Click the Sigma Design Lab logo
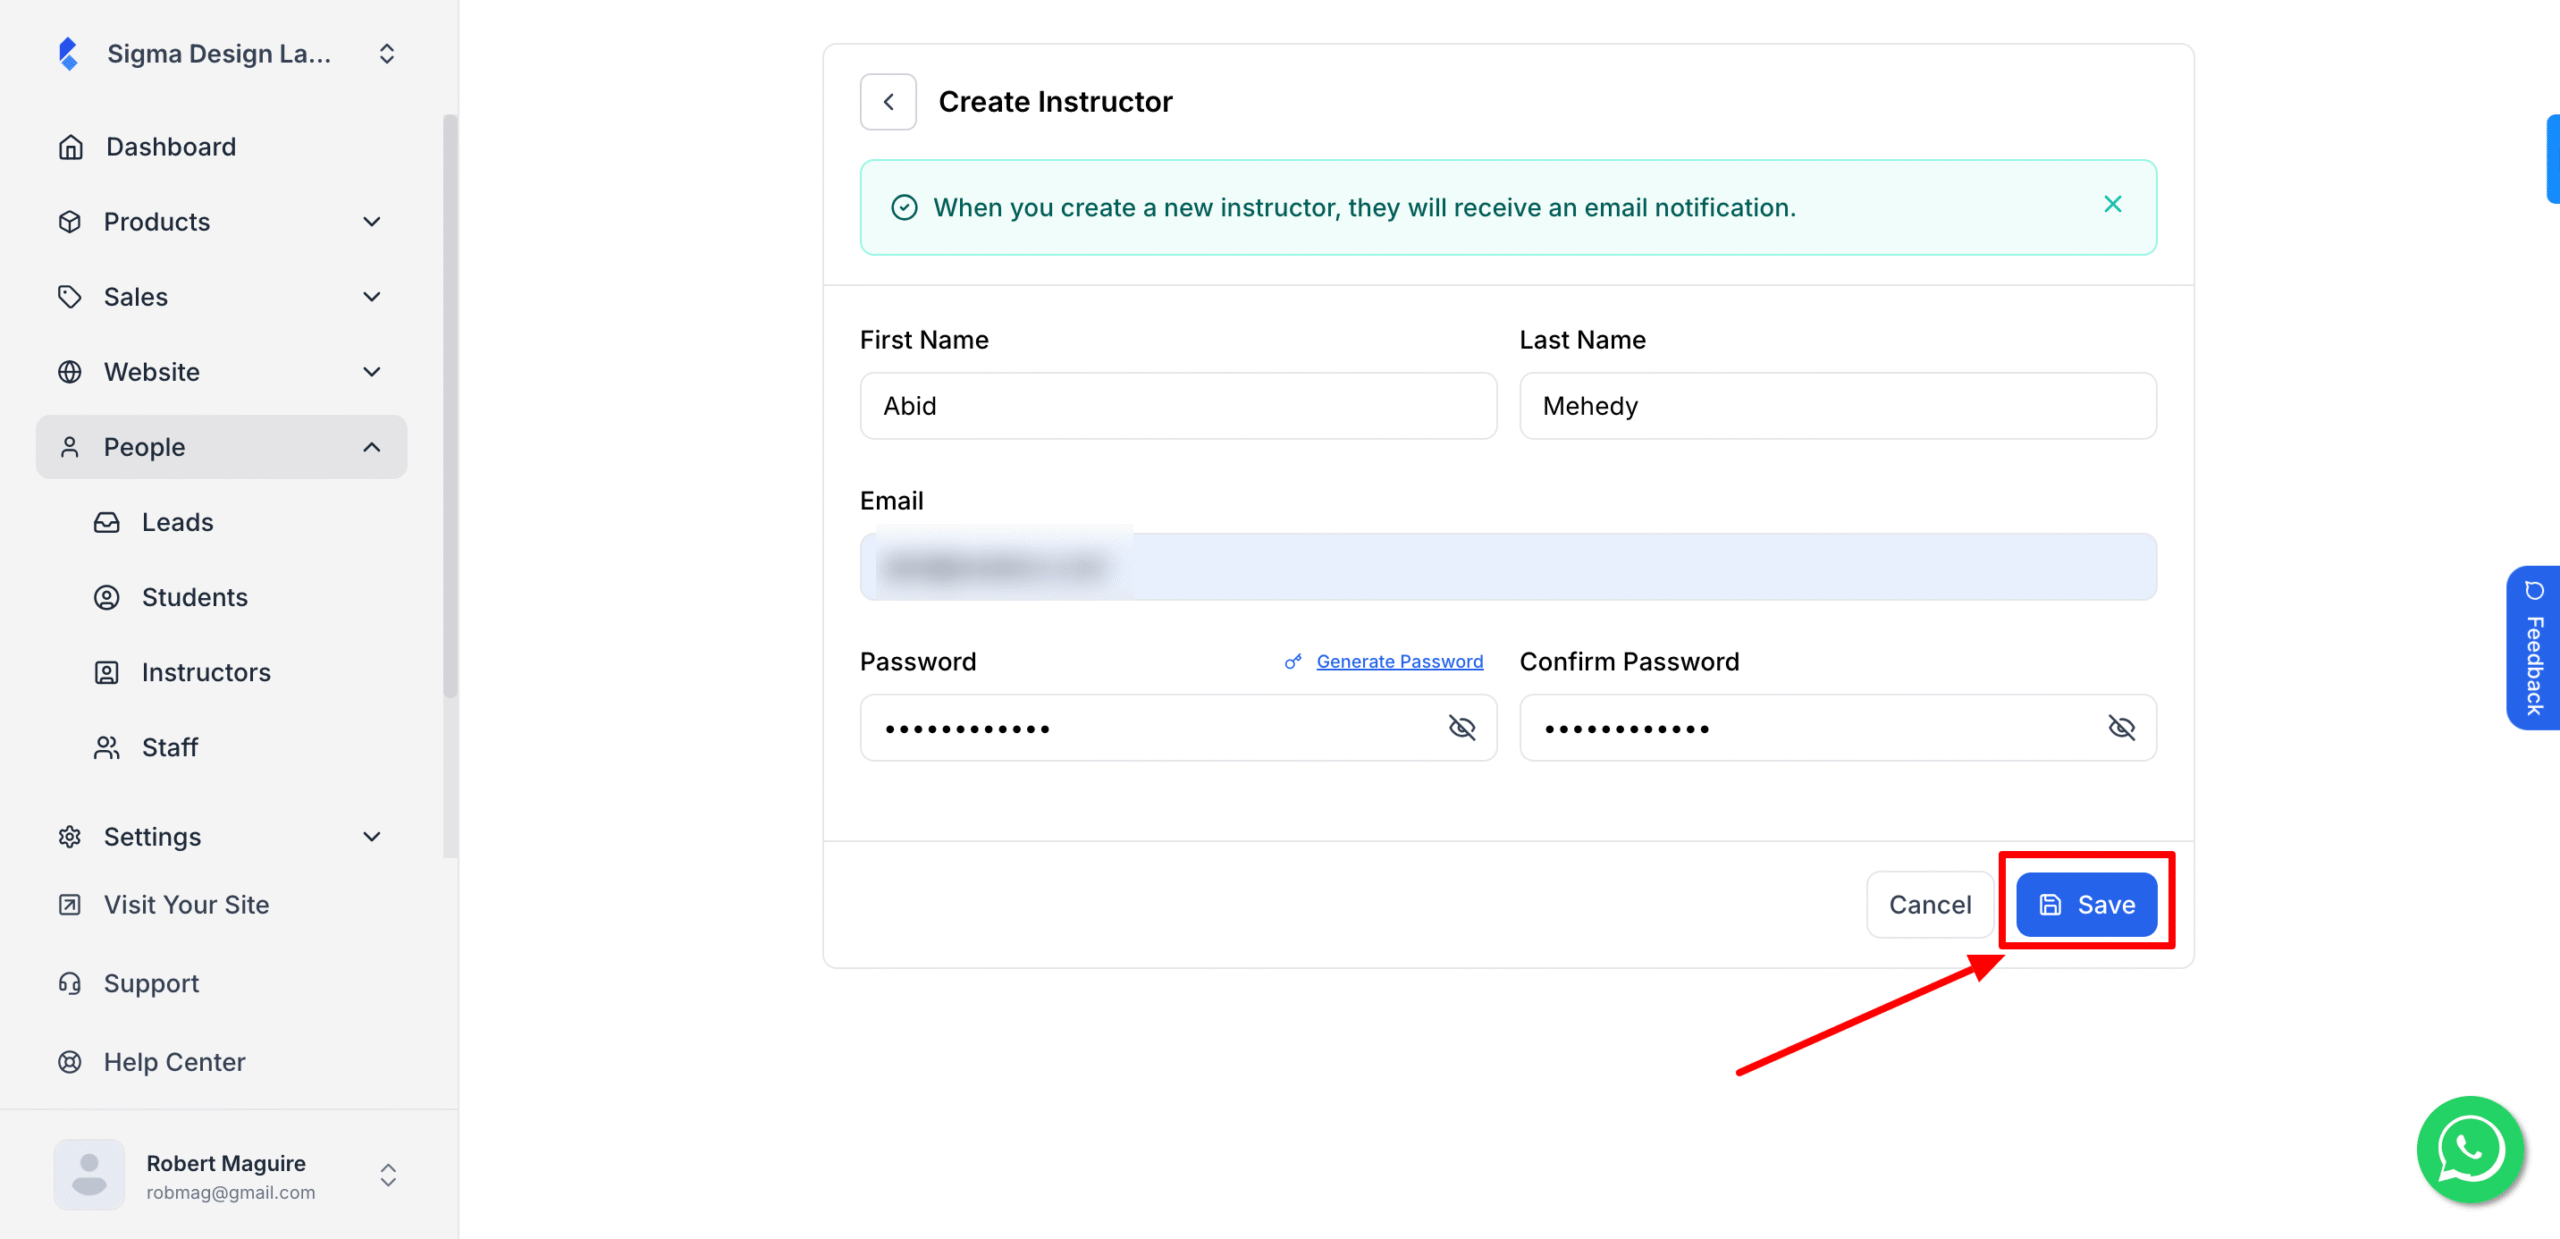This screenshot has height=1239, width=2560. [x=68, y=54]
